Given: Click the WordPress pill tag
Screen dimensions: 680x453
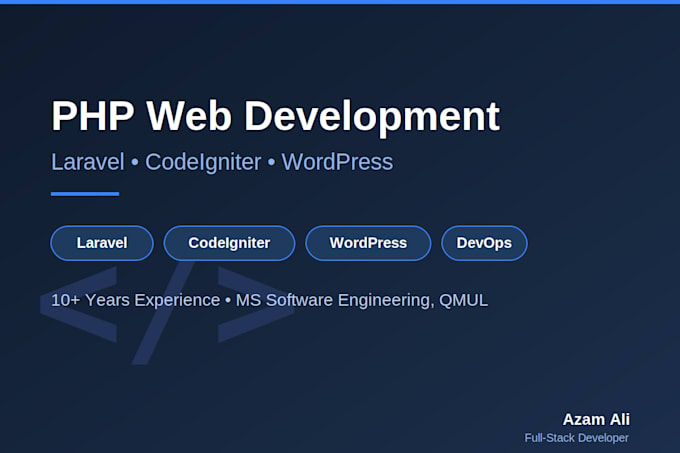Looking at the screenshot, I should point(368,243).
